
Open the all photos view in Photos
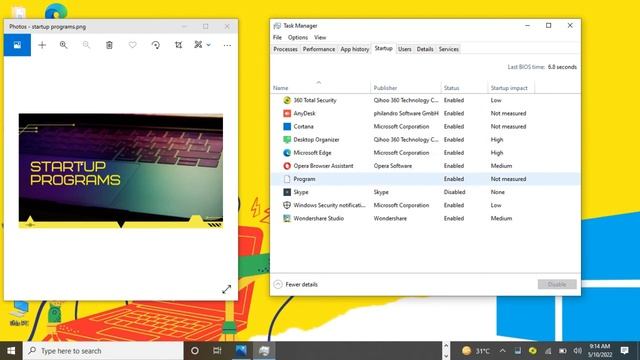17,45
